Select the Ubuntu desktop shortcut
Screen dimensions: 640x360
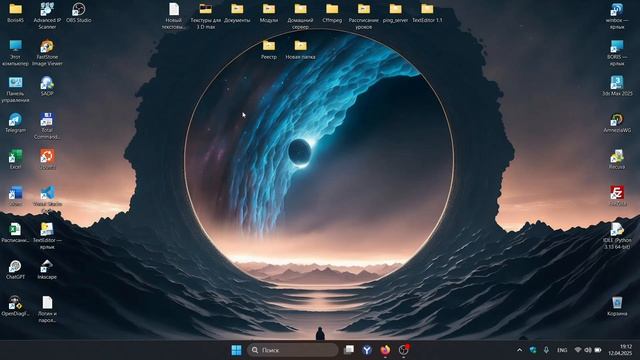point(47,159)
